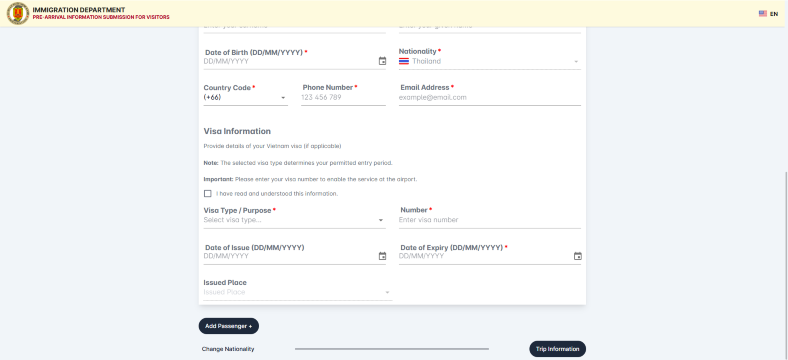
Task: Expand the Issued Place dropdown
Action: point(298,292)
